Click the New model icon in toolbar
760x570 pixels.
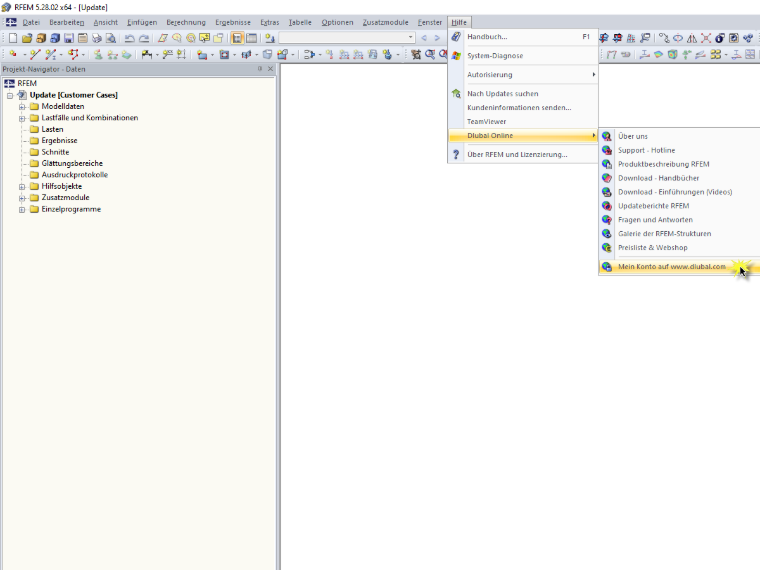[x=13, y=38]
